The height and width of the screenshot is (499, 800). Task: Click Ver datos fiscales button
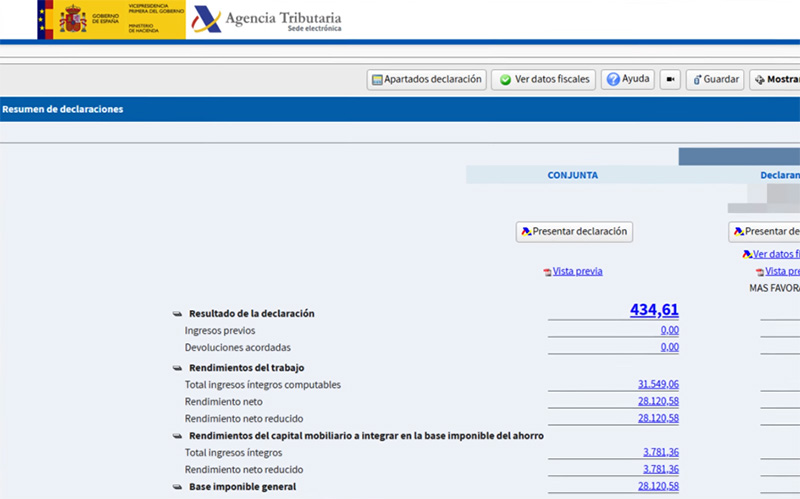click(543, 80)
